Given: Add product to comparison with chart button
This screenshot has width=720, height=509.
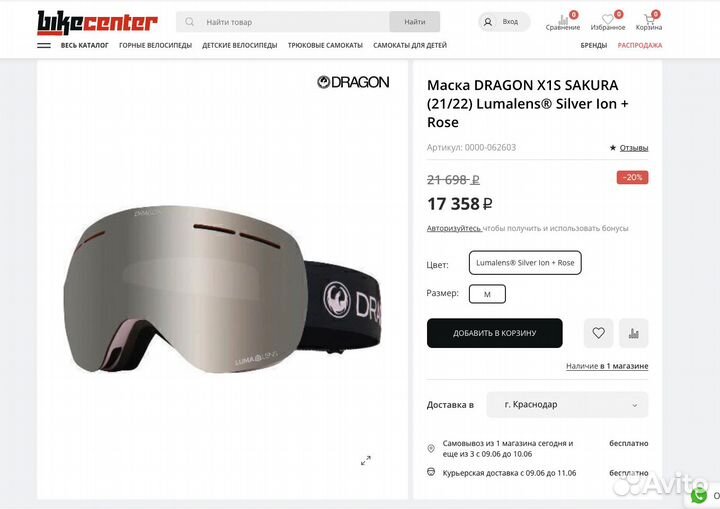Looking at the screenshot, I should (x=634, y=333).
